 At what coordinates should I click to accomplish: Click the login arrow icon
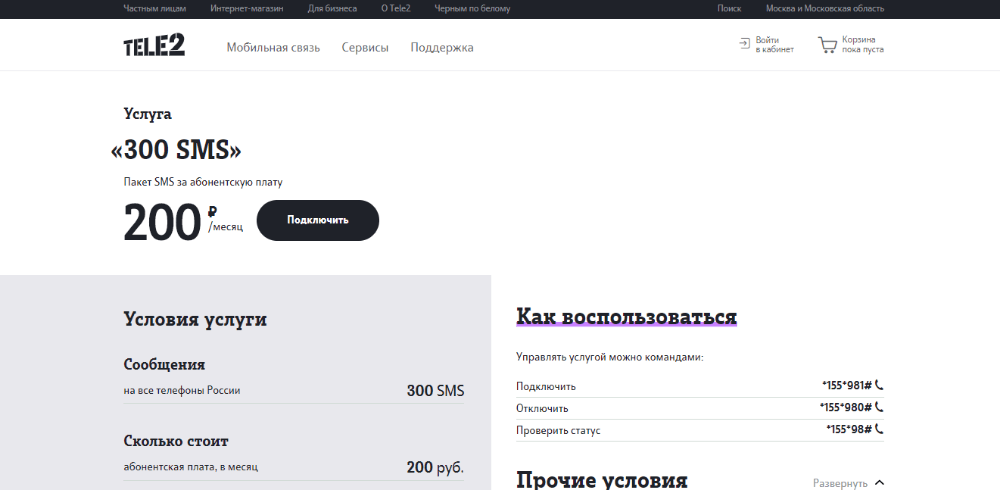(x=744, y=43)
